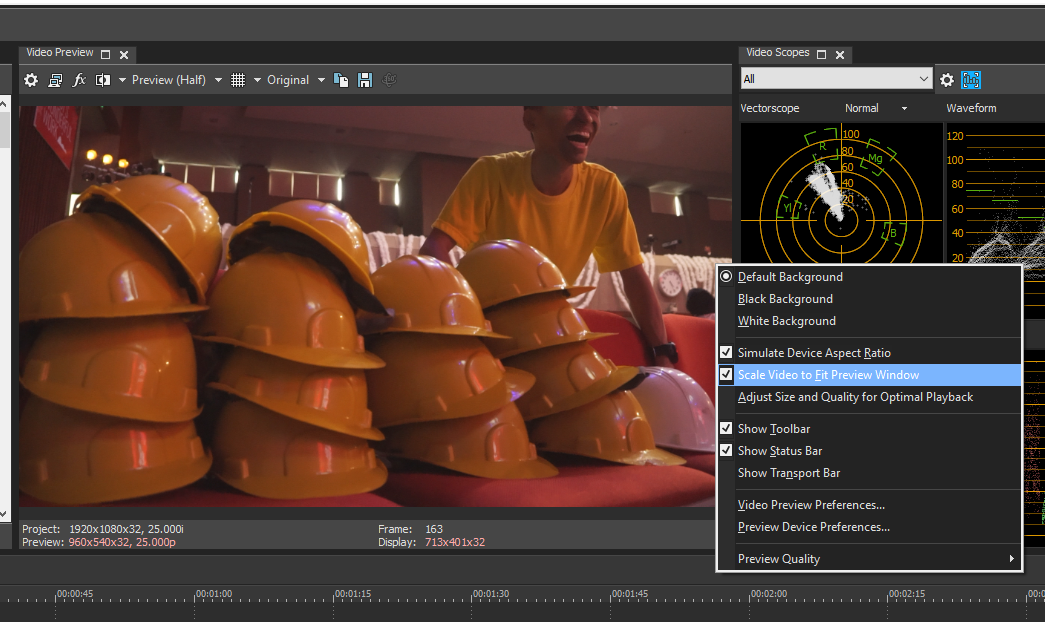Image resolution: width=1045 pixels, height=622 pixels.
Task: Choose Black Background from context menu
Action: [x=785, y=299]
